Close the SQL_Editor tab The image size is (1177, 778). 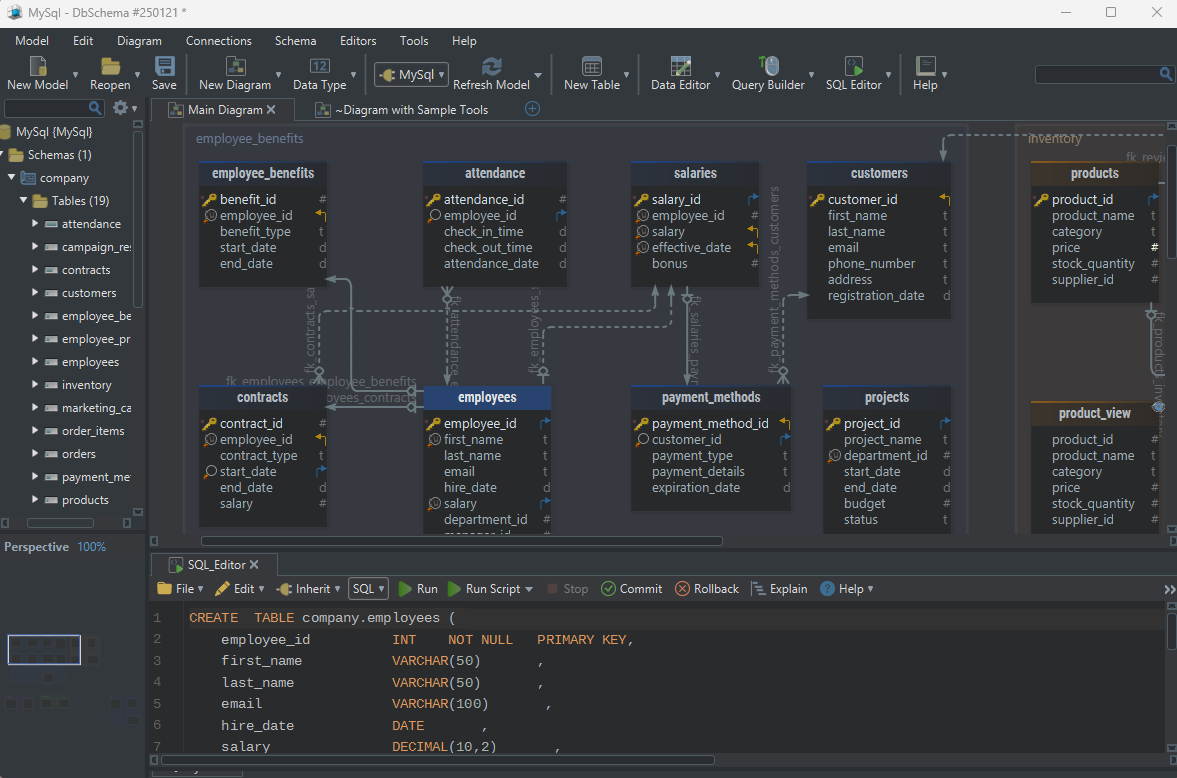click(254, 565)
